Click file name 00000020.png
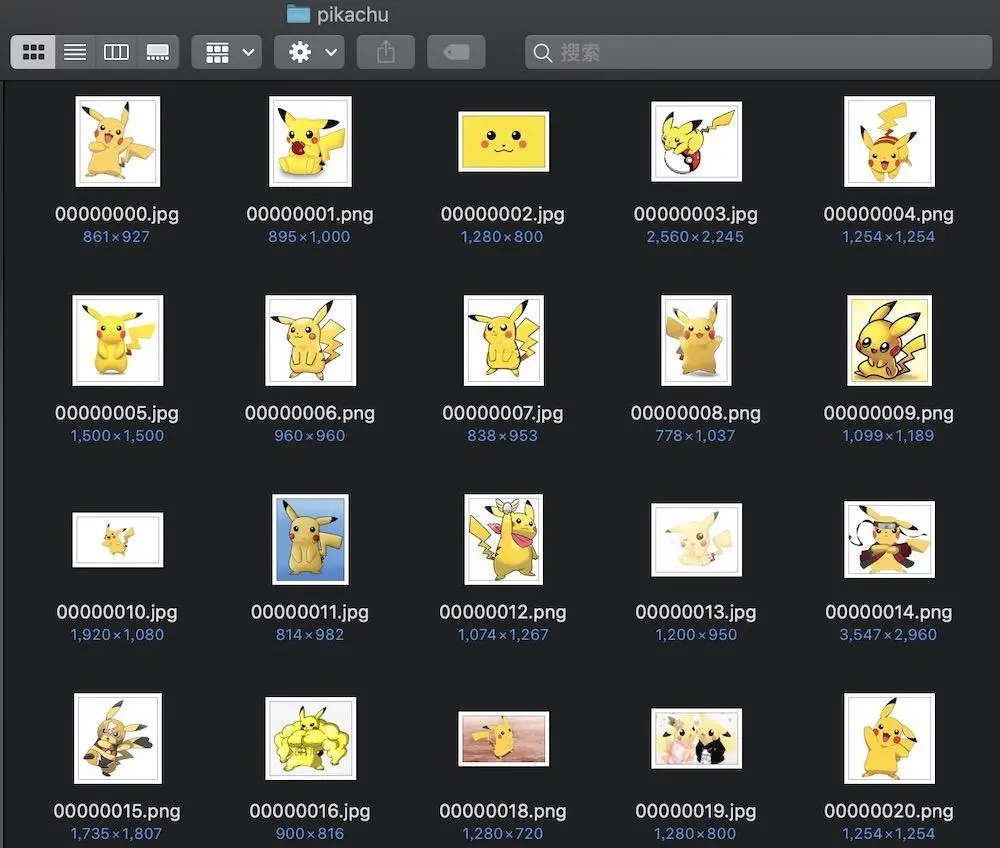The width and height of the screenshot is (1000, 848). pos(888,810)
